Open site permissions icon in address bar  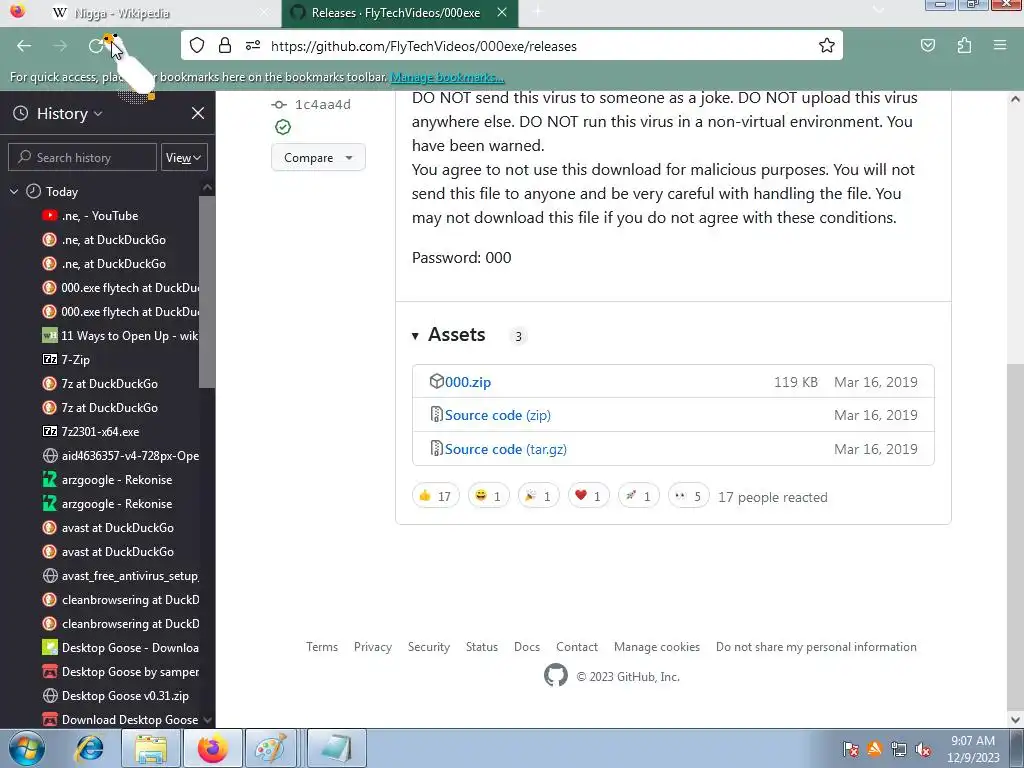(x=253, y=46)
